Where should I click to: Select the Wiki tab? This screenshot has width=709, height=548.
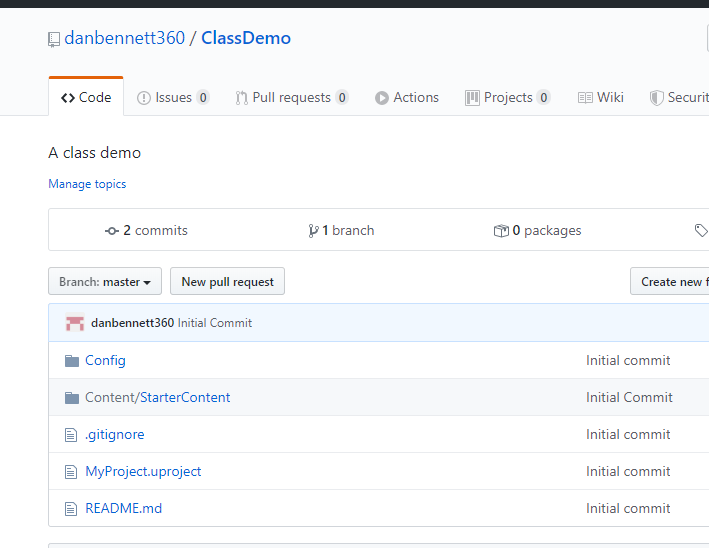(x=601, y=97)
